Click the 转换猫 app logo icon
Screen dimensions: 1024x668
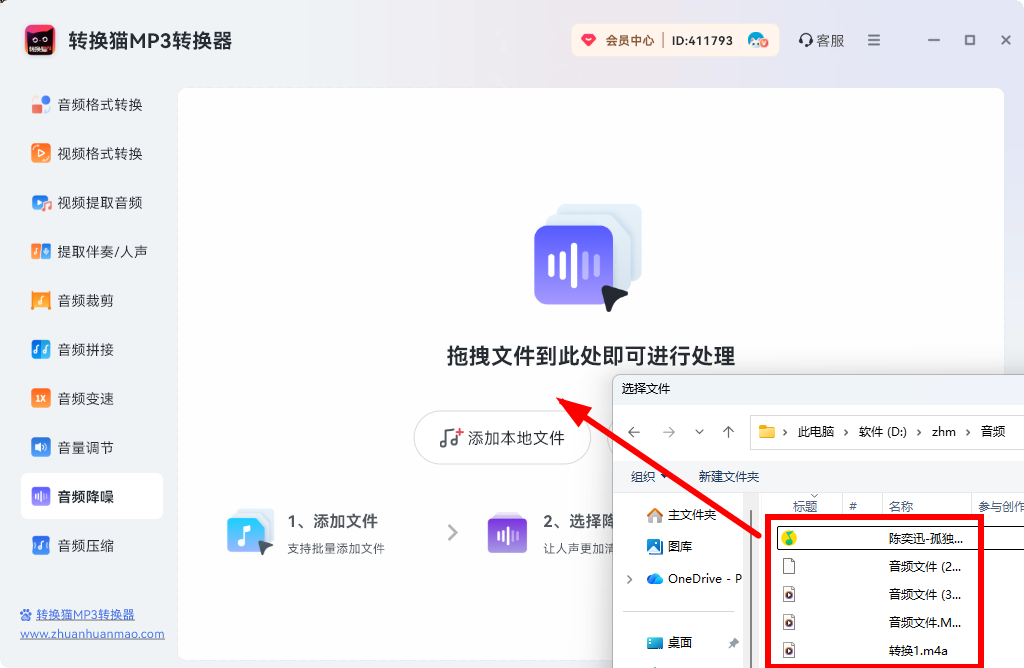40,40
